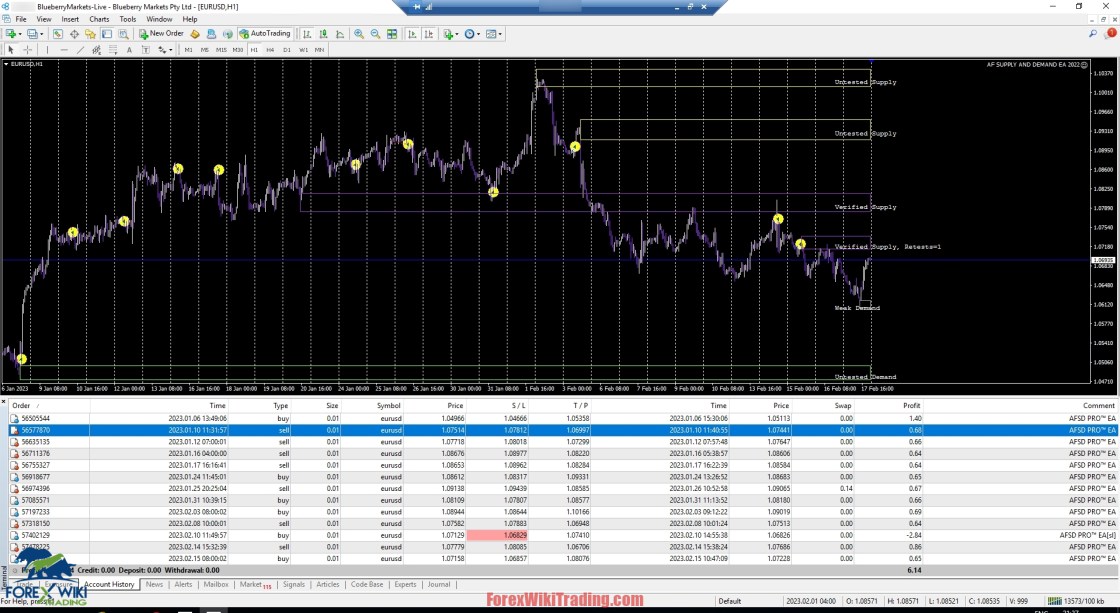Launch MetaEditor with the yellow book icon

[x=194, y=34]
